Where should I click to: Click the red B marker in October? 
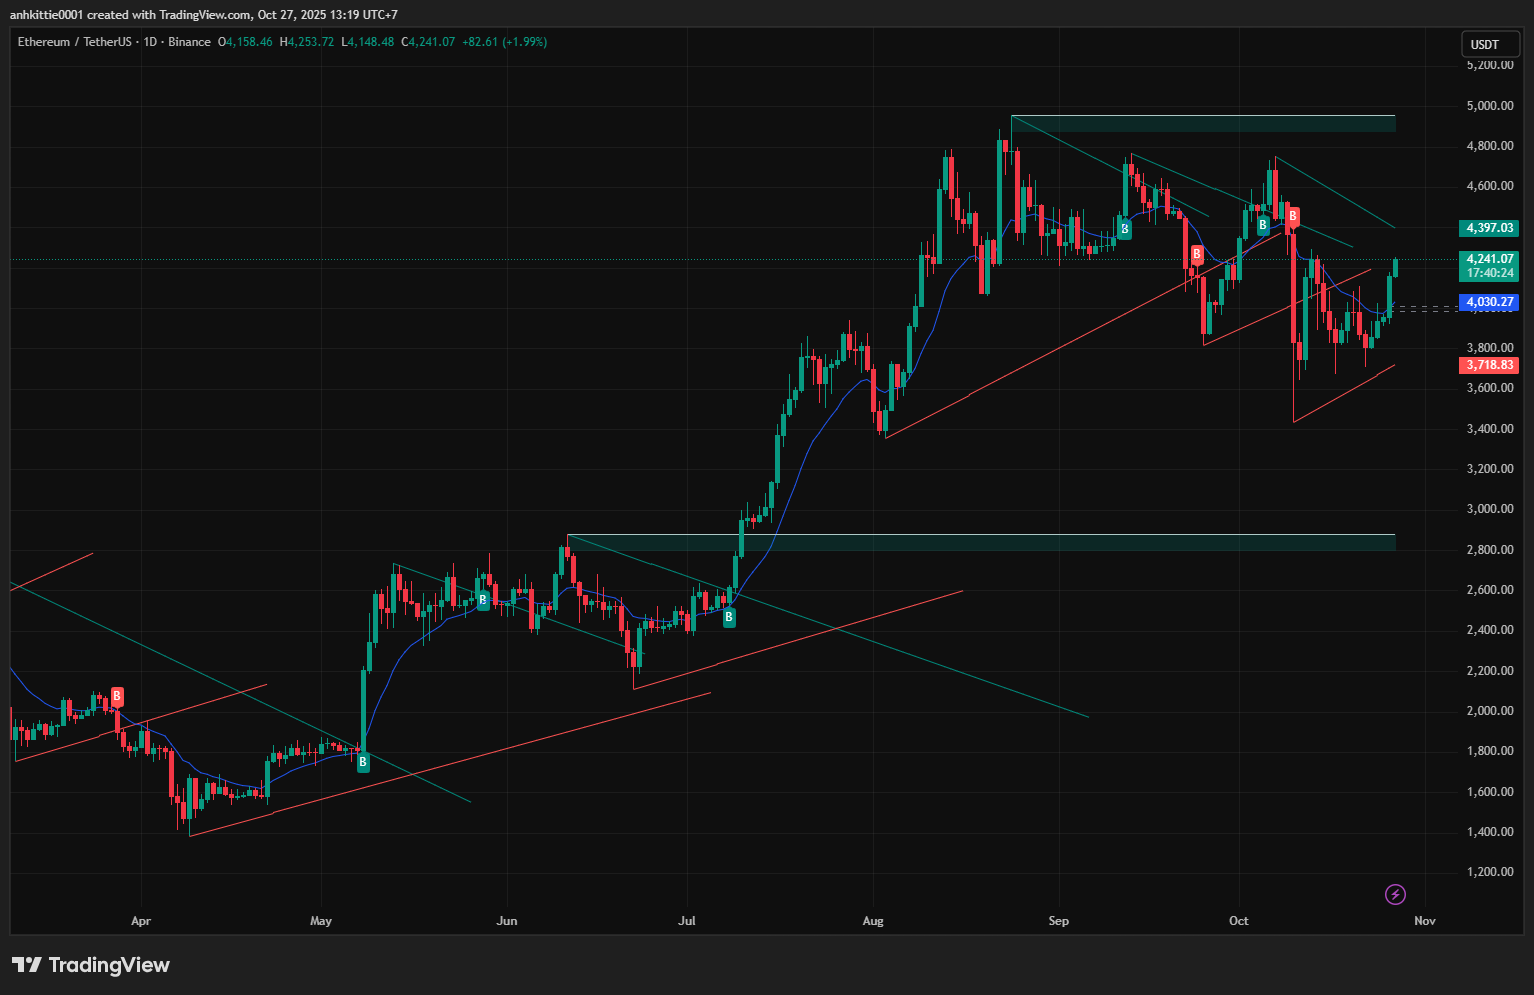coord(1293,216)
